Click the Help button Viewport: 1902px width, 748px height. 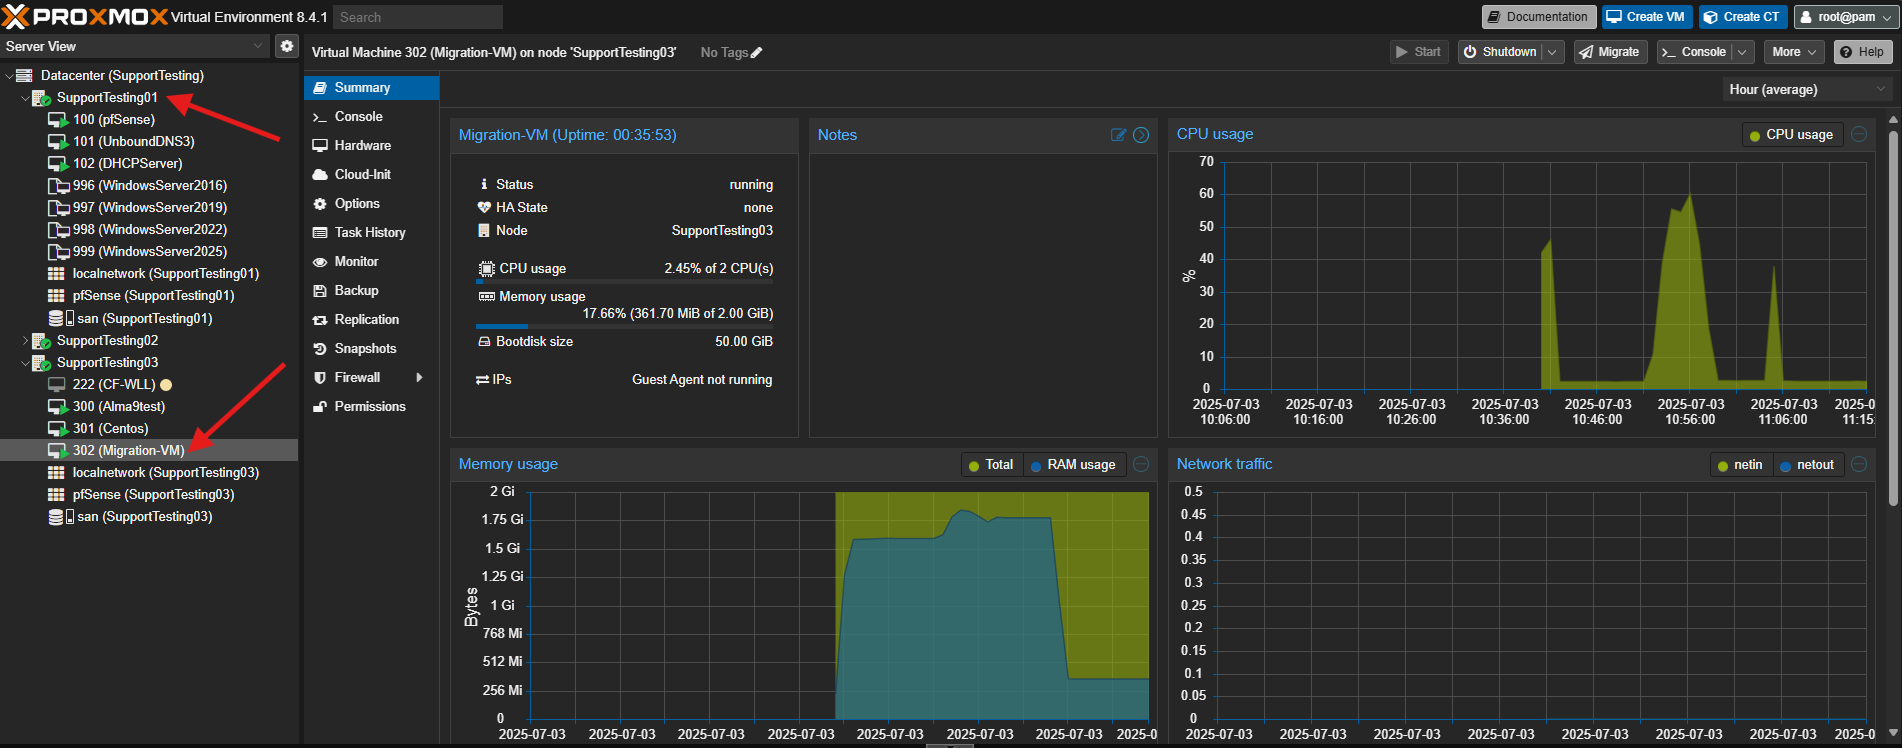click(x=1863, y=52)
